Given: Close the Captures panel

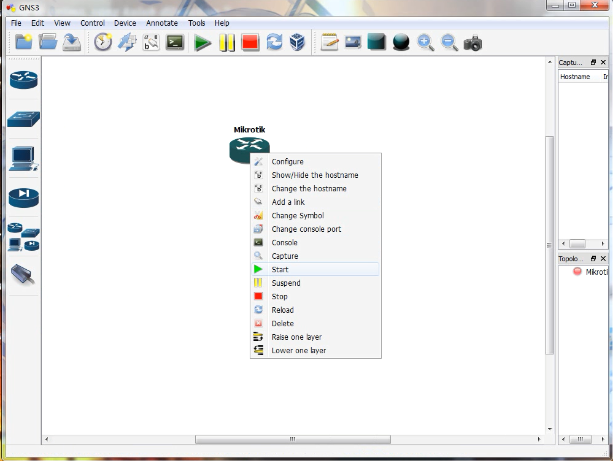Looking at the screenshot, I should tap(603, 62).
